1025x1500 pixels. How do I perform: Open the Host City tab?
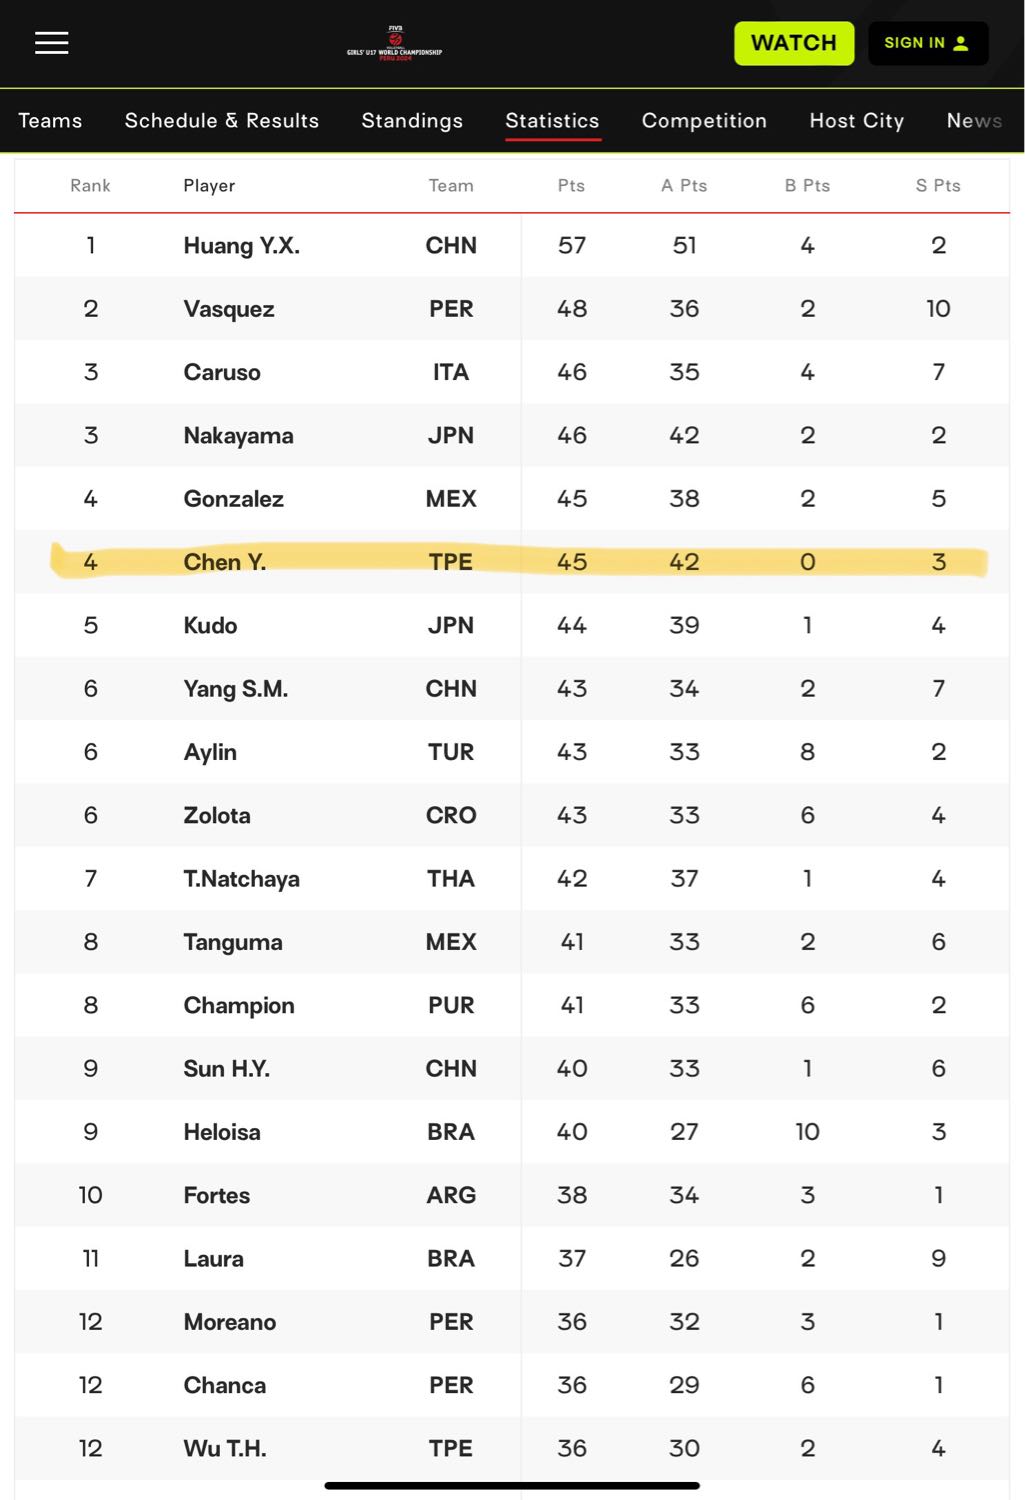click(x=857, y=121)
